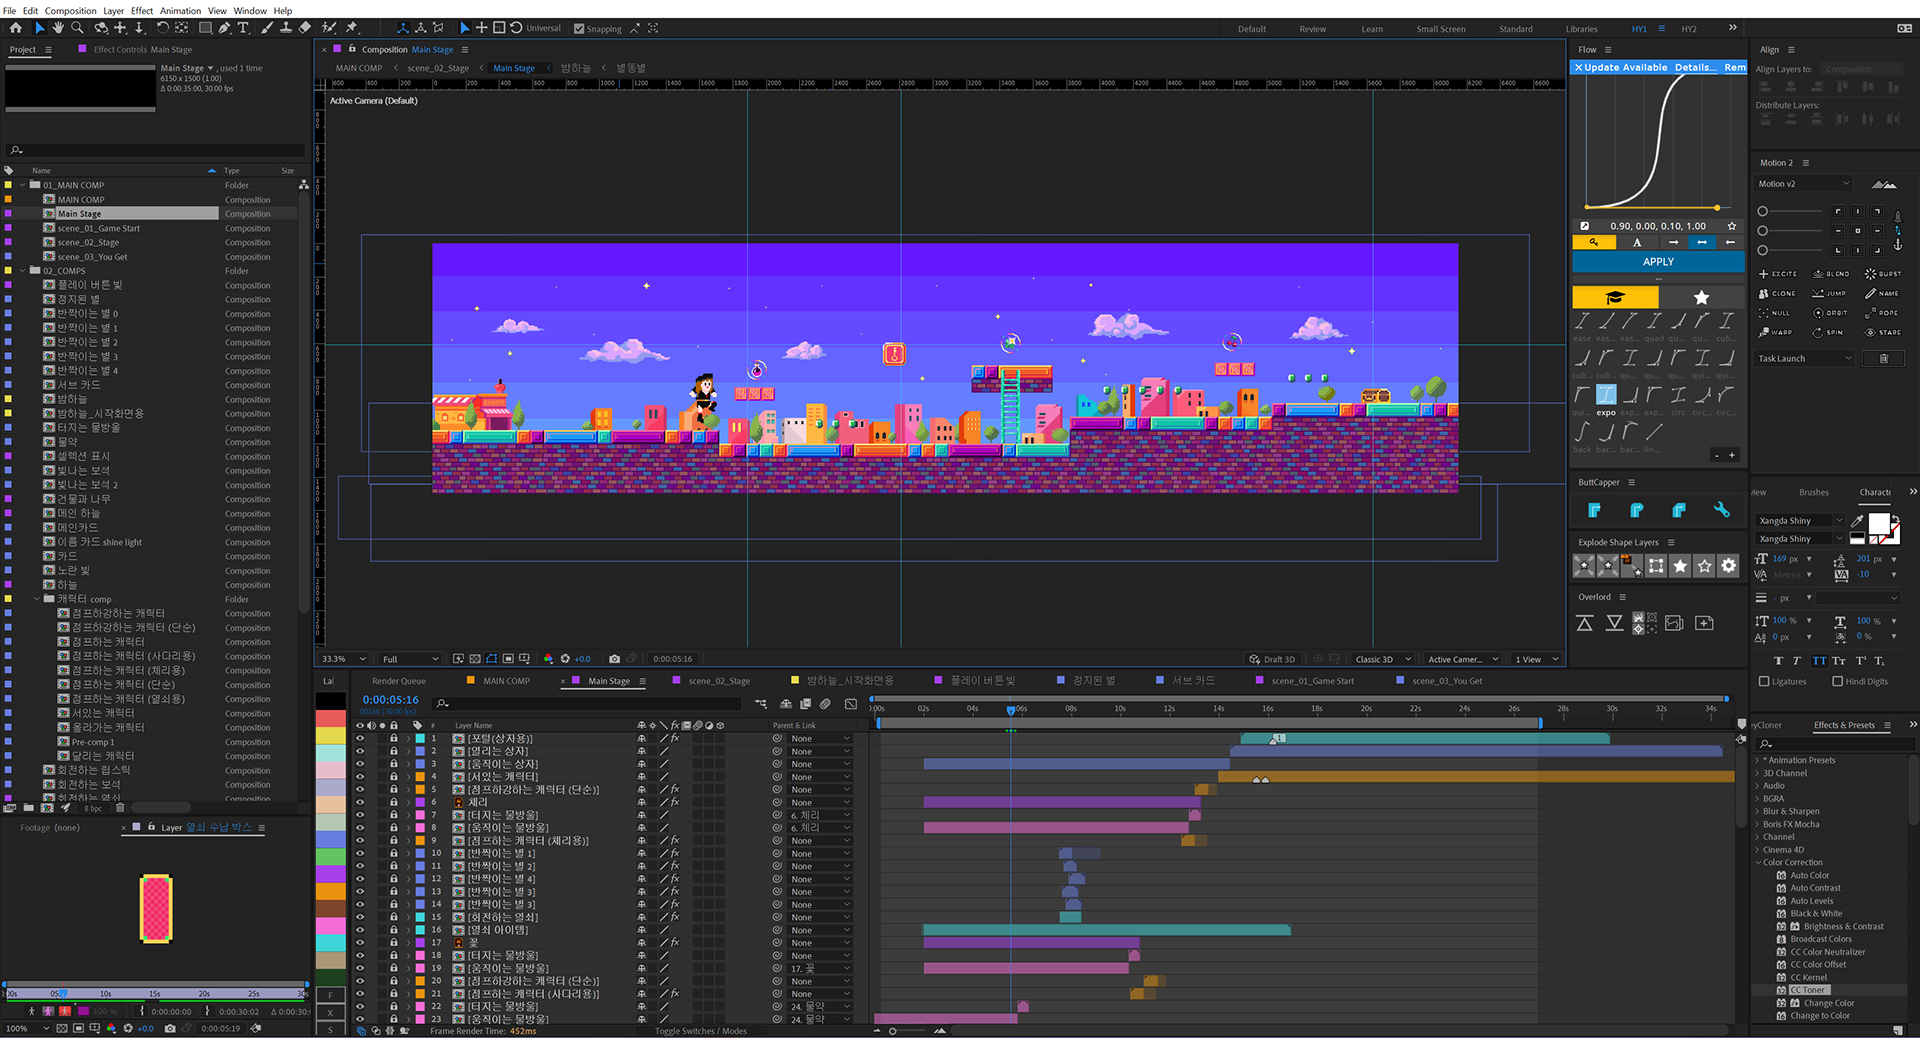
Task: Open the Graph Editor in timeline
Action: pyautogui.click(x=851, y=704)
